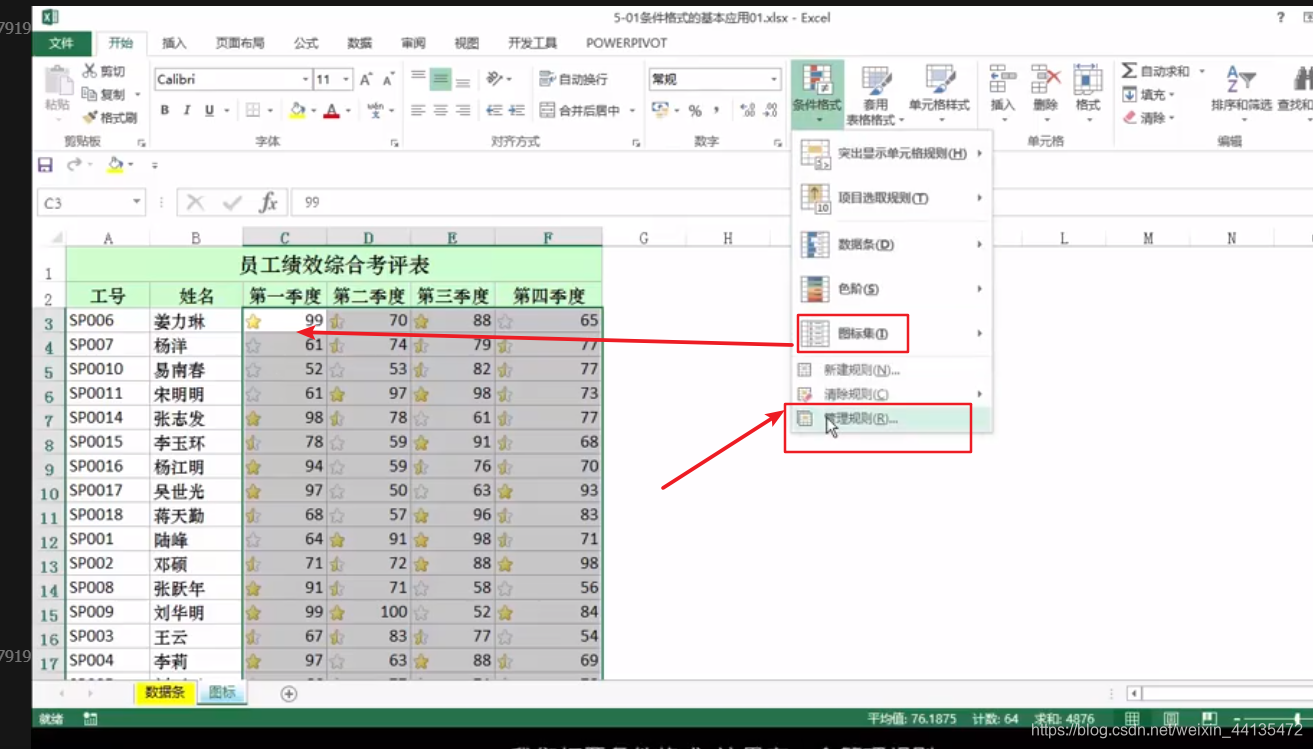This screenshot has width=1313, height=749.
Task: Click the 自动求和 (AutoSum) sigma icon
Action: point(1128,71)
